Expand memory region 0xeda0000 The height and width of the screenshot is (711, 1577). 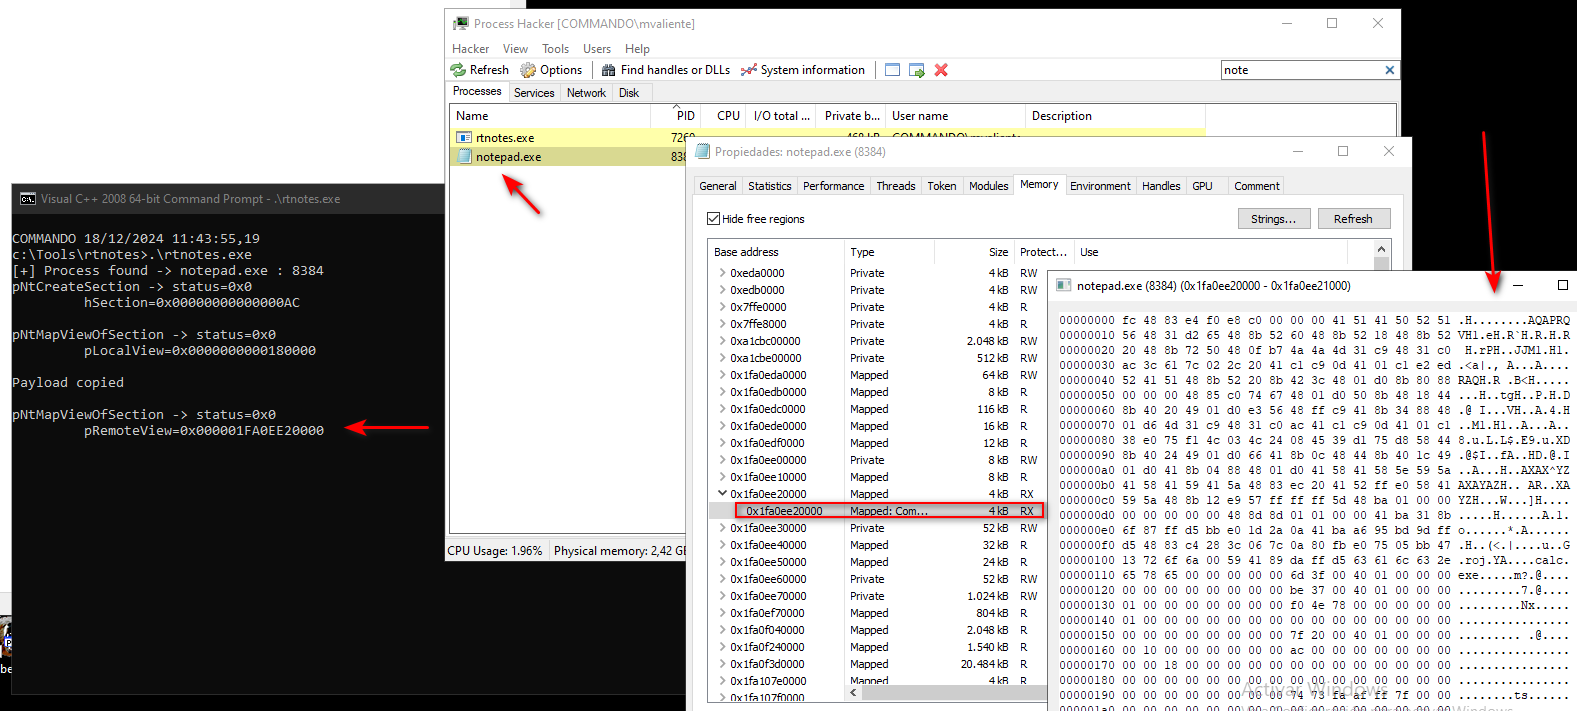pyautogui.click(x=722, y=273)
